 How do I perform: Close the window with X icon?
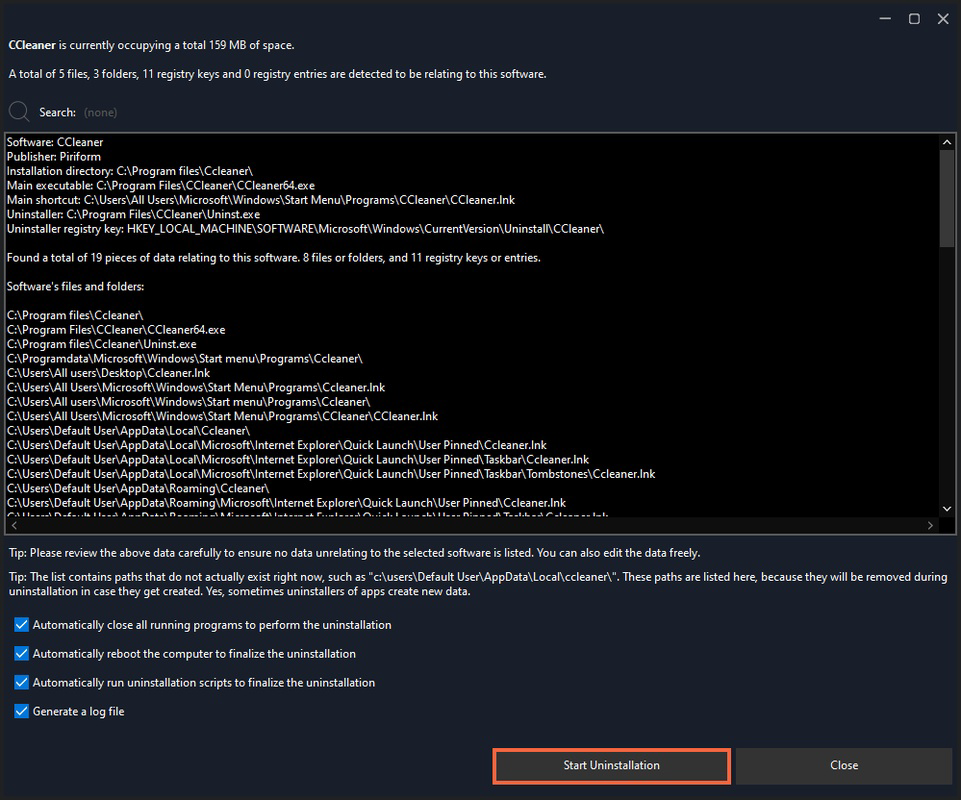point(943,19)
